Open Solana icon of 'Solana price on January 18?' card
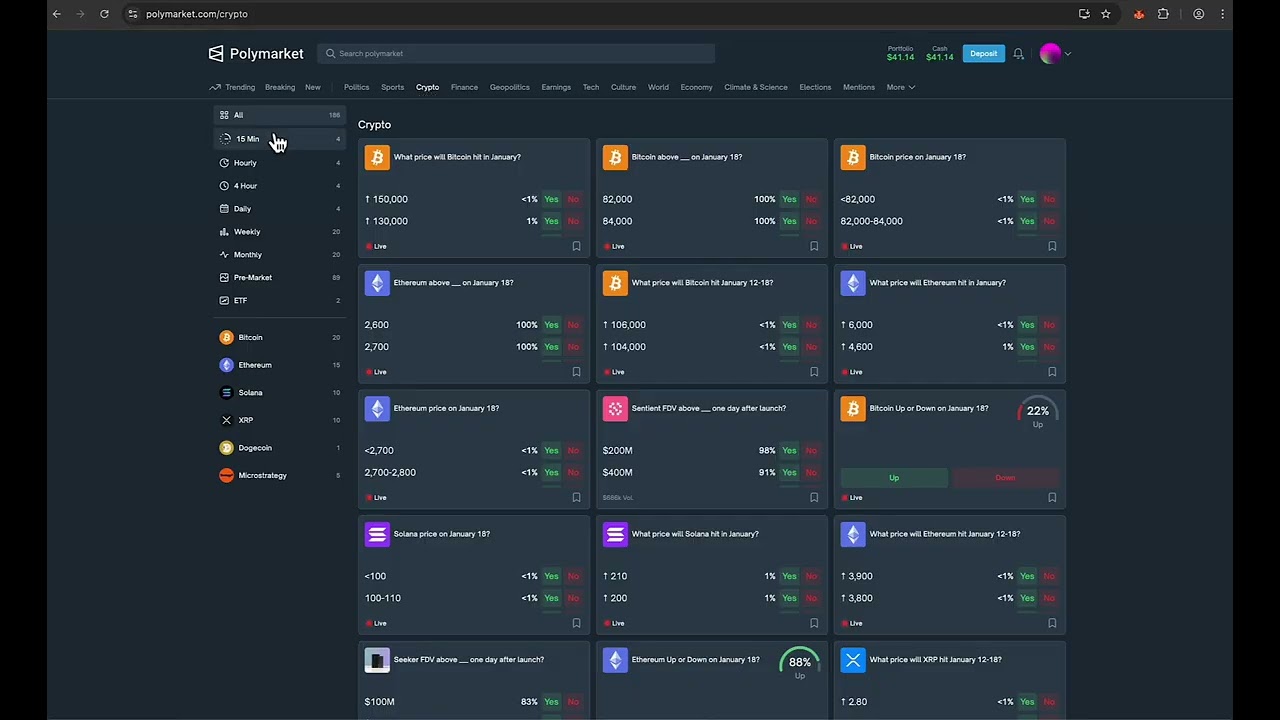The height and width of the screenshot is (720, 1280). tap(377, 535)
